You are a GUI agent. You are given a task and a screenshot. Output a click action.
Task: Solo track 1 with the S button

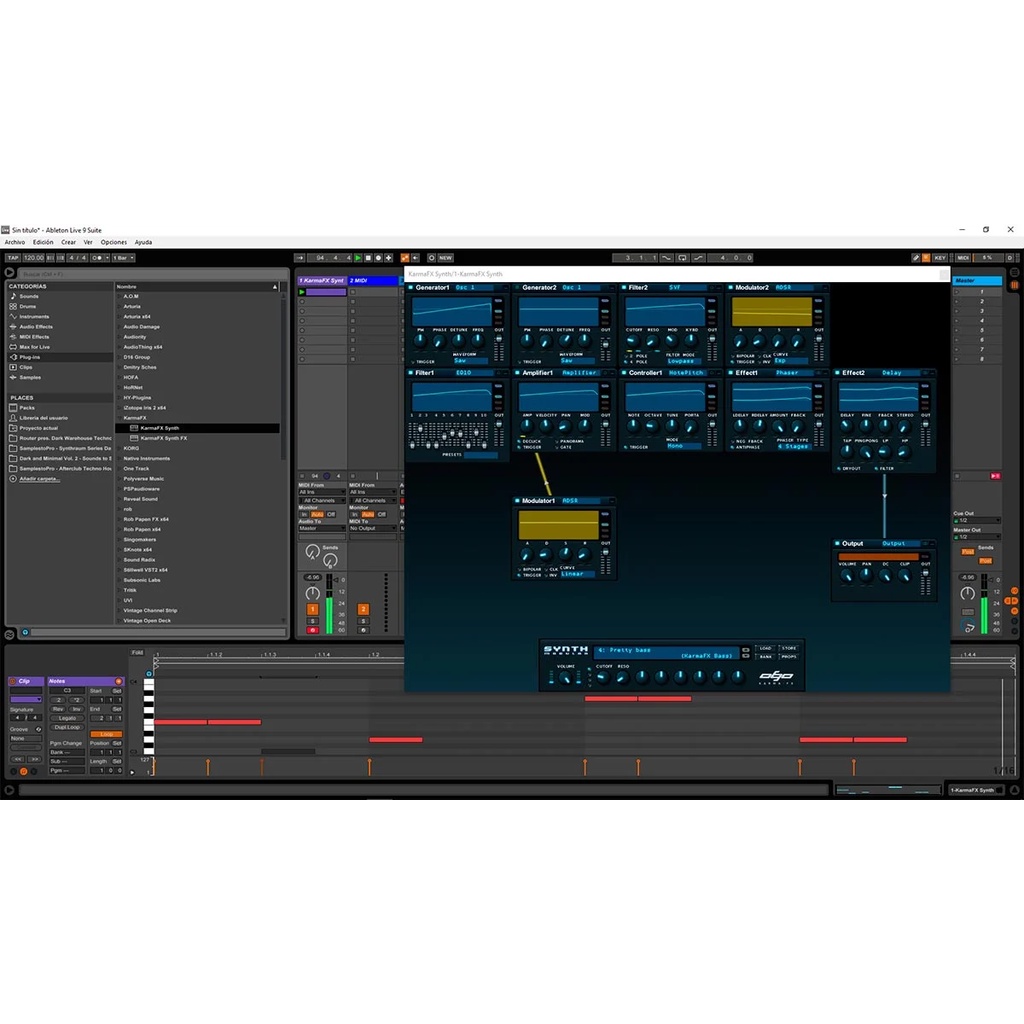pos(312,621)
